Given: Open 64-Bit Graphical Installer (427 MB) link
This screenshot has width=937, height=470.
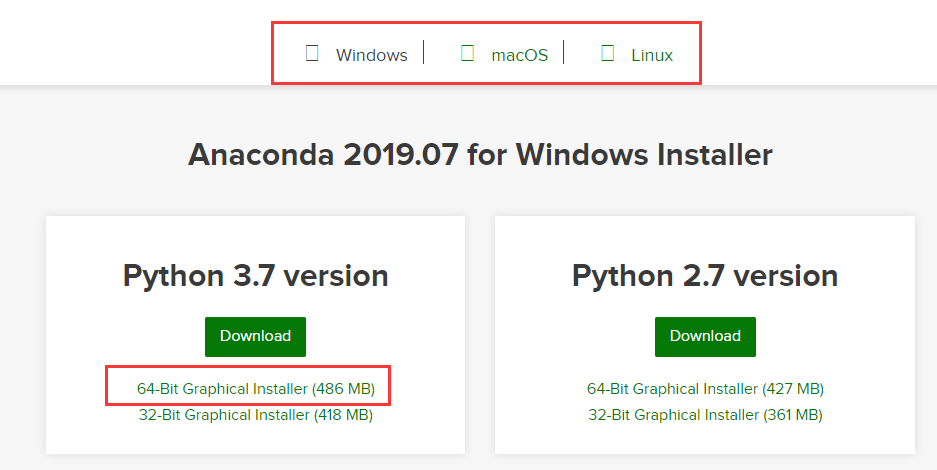Looking at the screenshot, I should [x=705, y=389].
